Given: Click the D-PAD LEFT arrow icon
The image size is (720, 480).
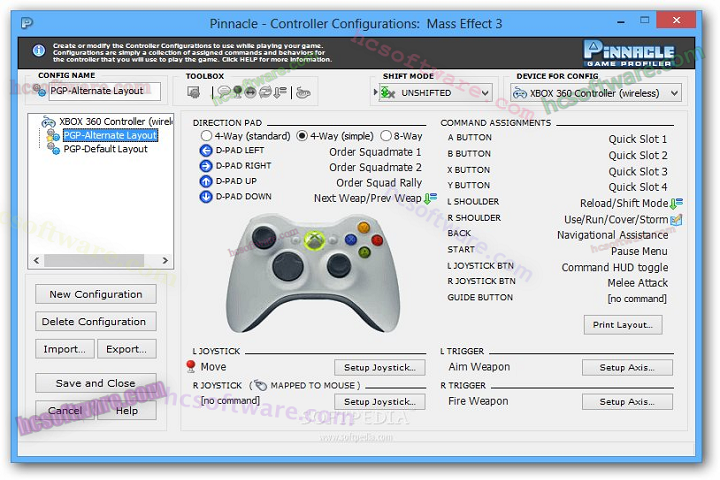Looking at the screenshot, I should pos(206,150).
